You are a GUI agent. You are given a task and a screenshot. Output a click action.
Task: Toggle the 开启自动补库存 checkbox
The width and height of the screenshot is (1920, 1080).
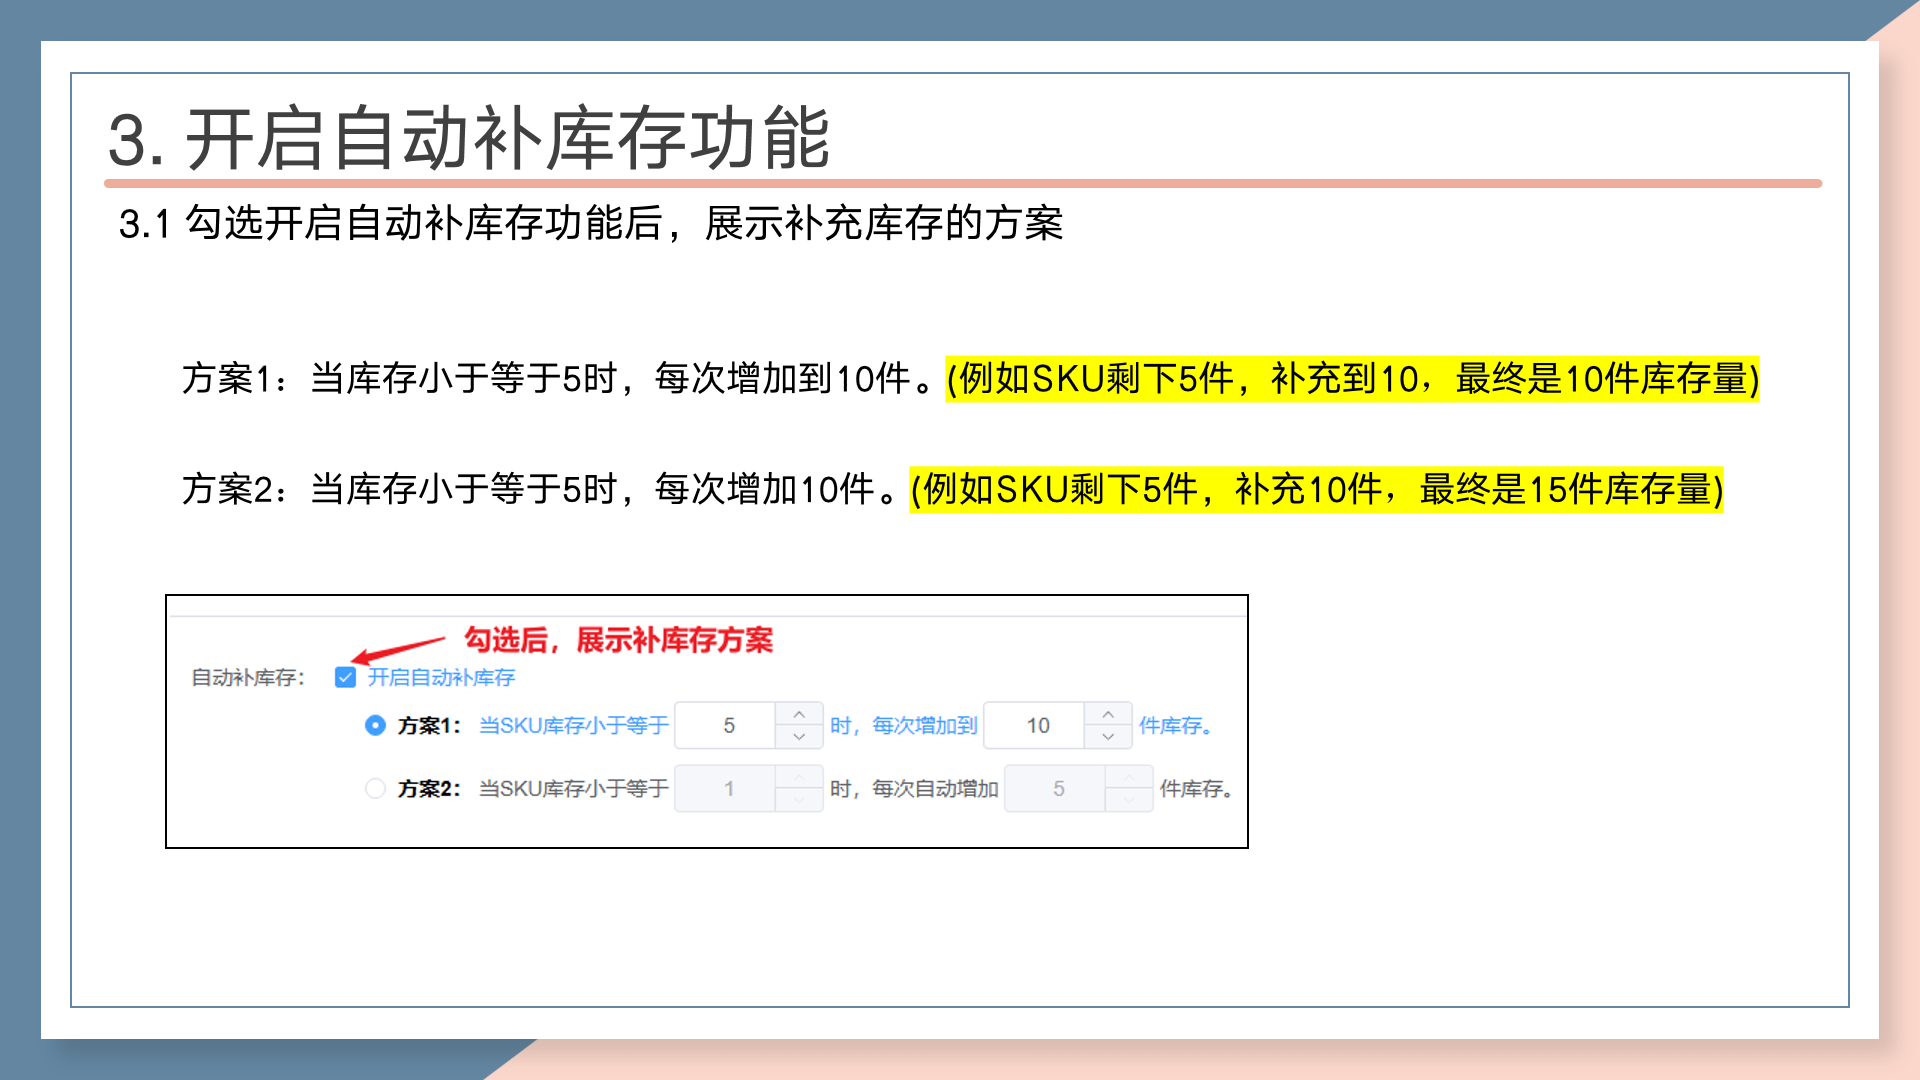tap(345, 677)
